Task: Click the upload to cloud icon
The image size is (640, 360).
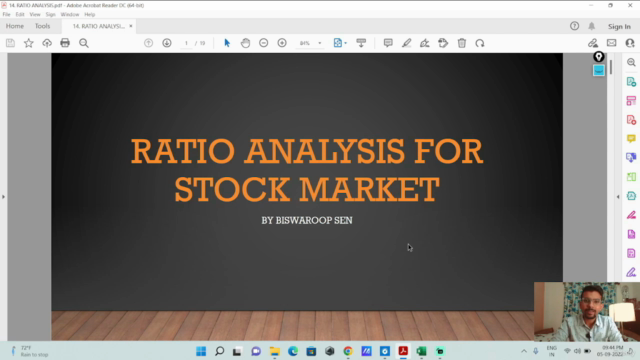Action: (x=47, y=43)
